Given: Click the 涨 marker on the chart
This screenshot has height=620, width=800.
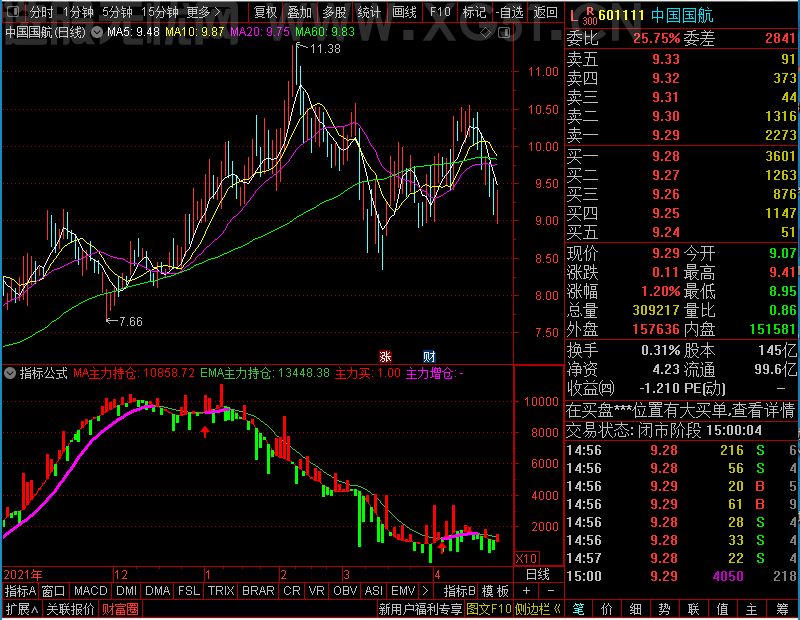Looking at the screenshot, I should pyautogui.click(x=385, y=356).
